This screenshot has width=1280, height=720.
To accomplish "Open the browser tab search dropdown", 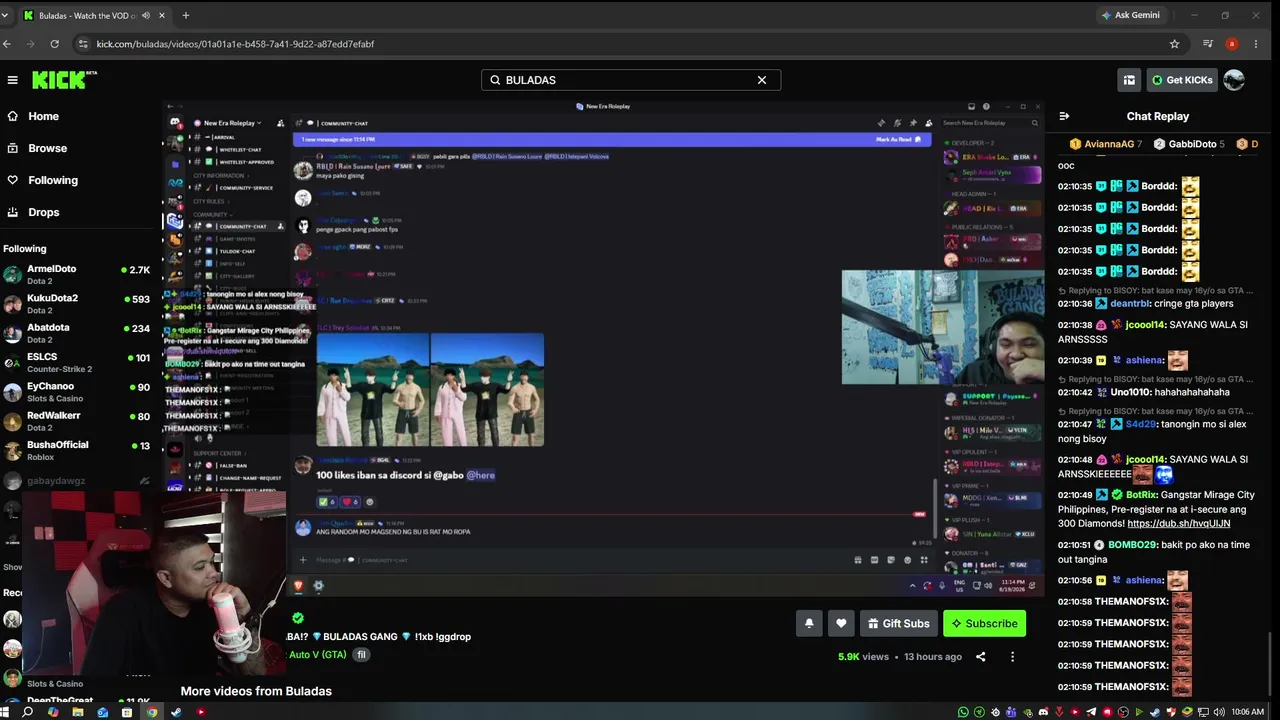I will click(x=5, y=15).
